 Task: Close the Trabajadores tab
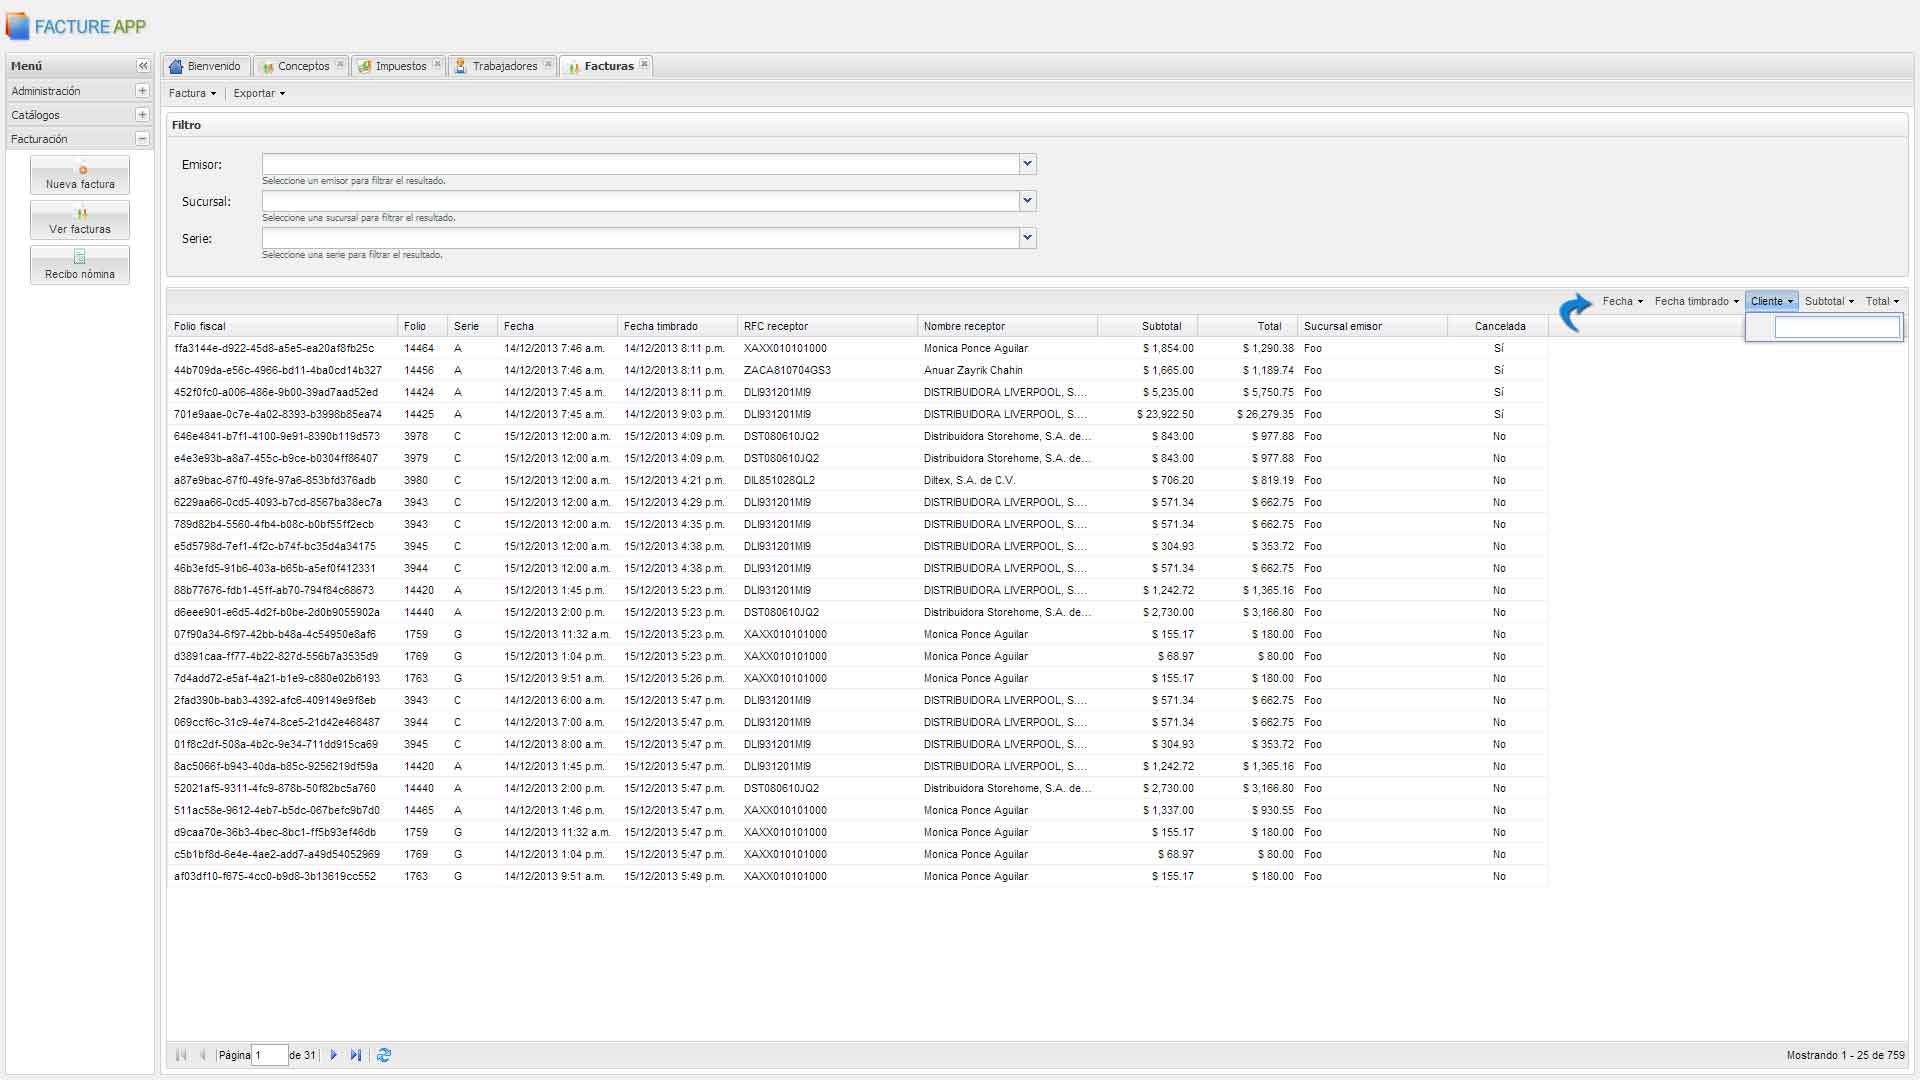[x=548, y=65]
